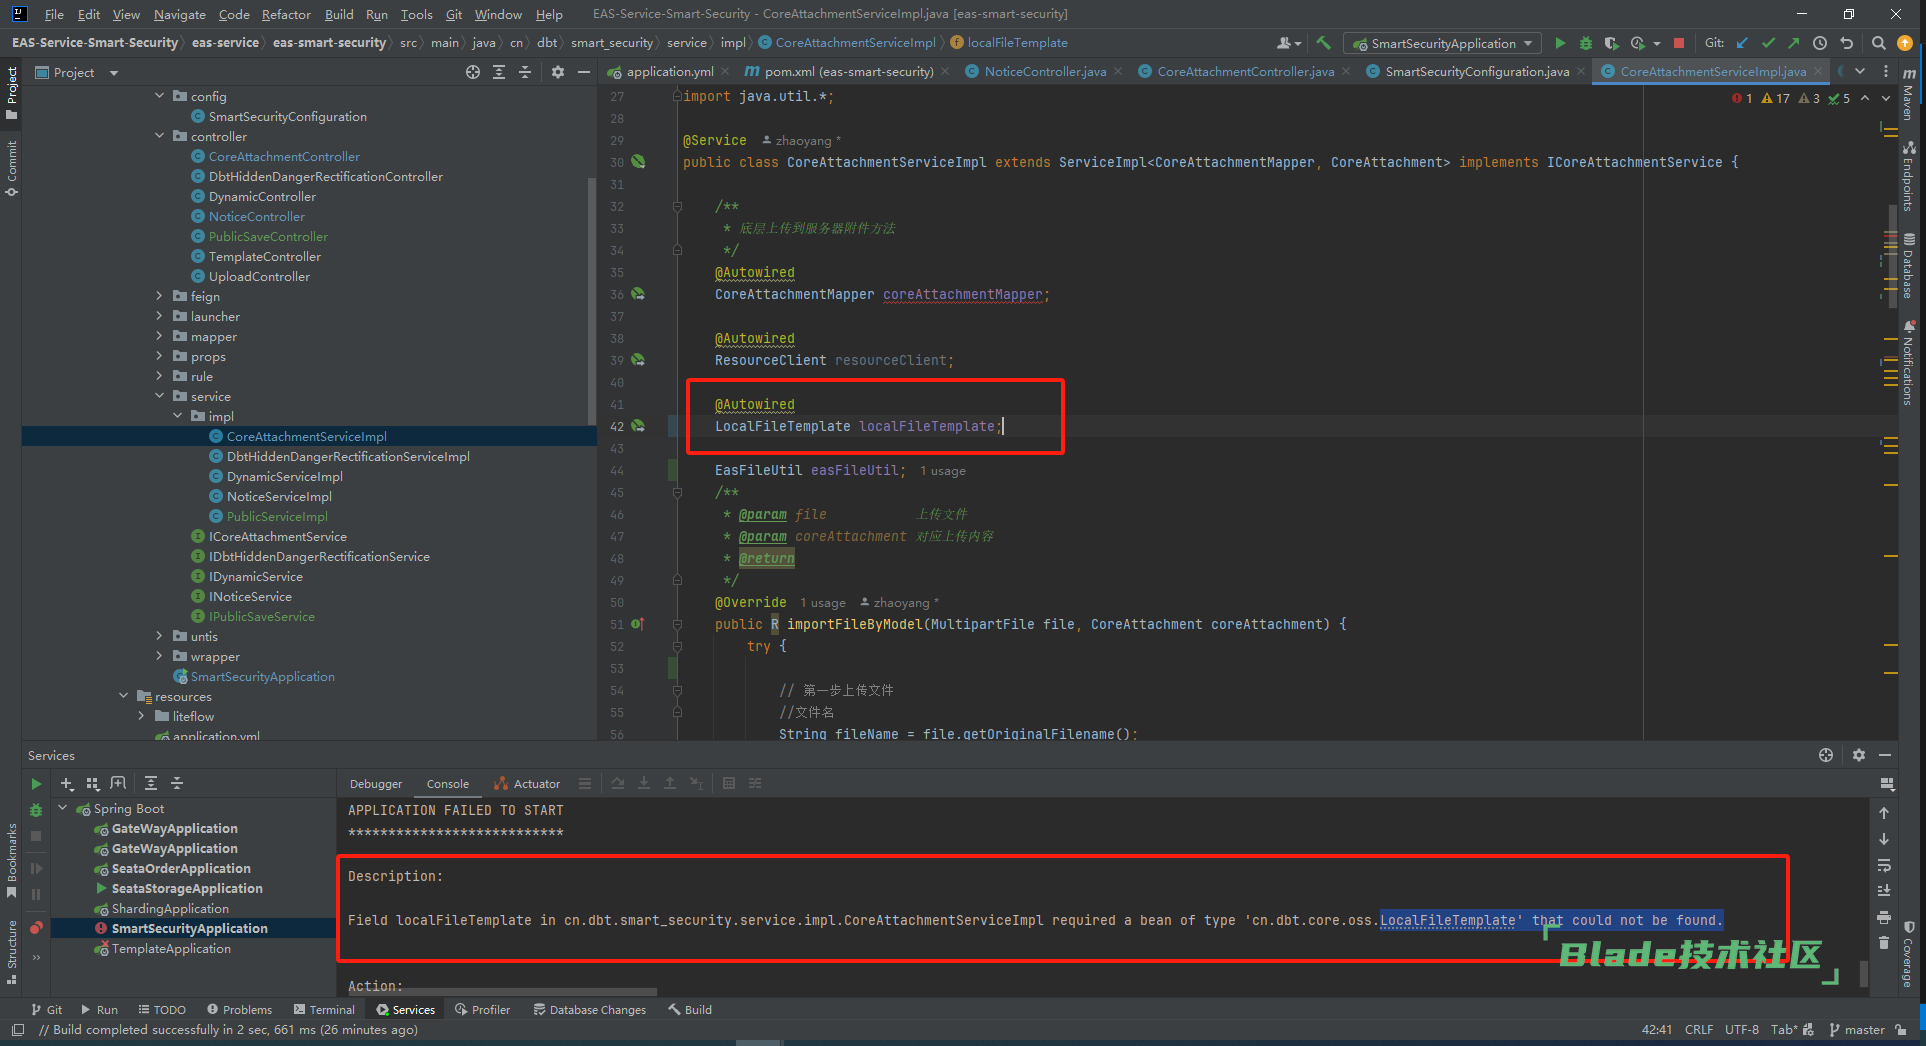Toggle soft-wrap in the console
Viewport: 1926px width, 1046px height.
[1884, 865]
